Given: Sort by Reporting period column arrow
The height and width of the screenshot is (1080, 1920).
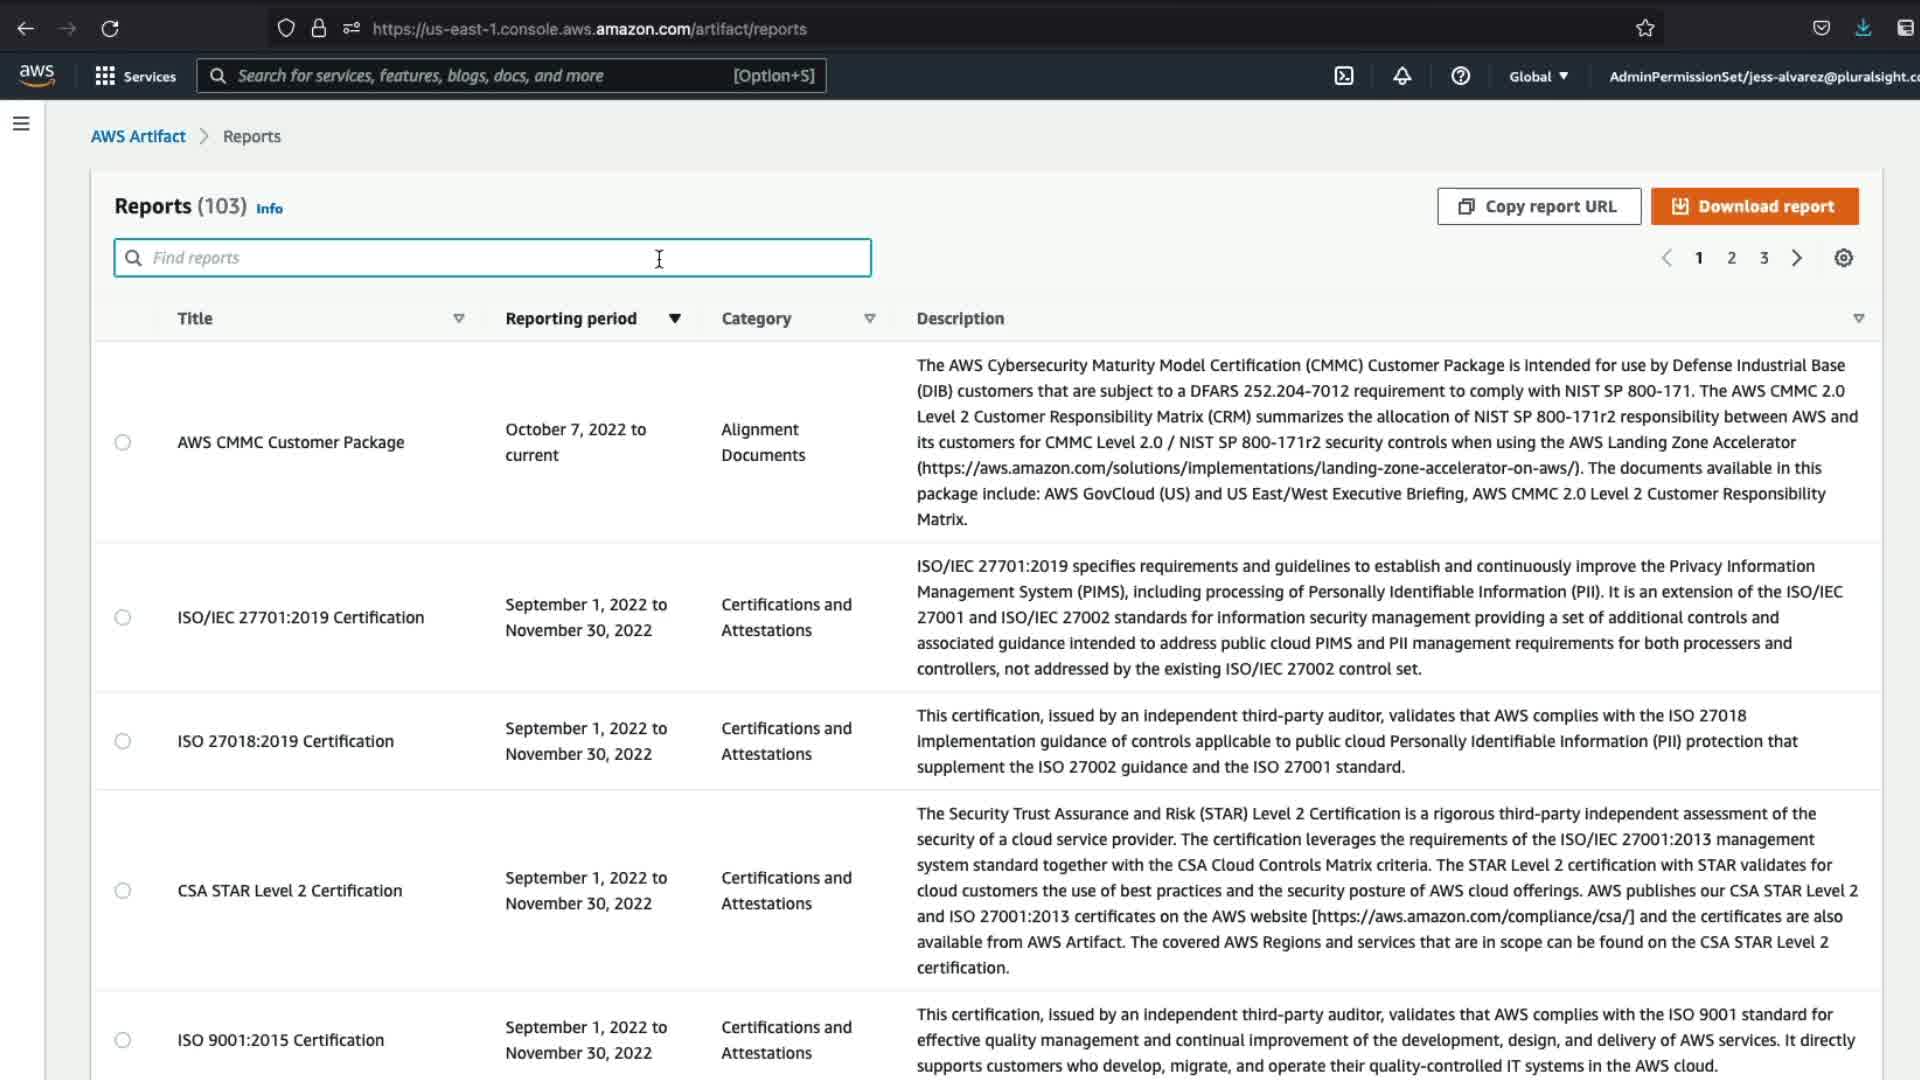Looking at the screenshot, I should [x=675, y=319].
